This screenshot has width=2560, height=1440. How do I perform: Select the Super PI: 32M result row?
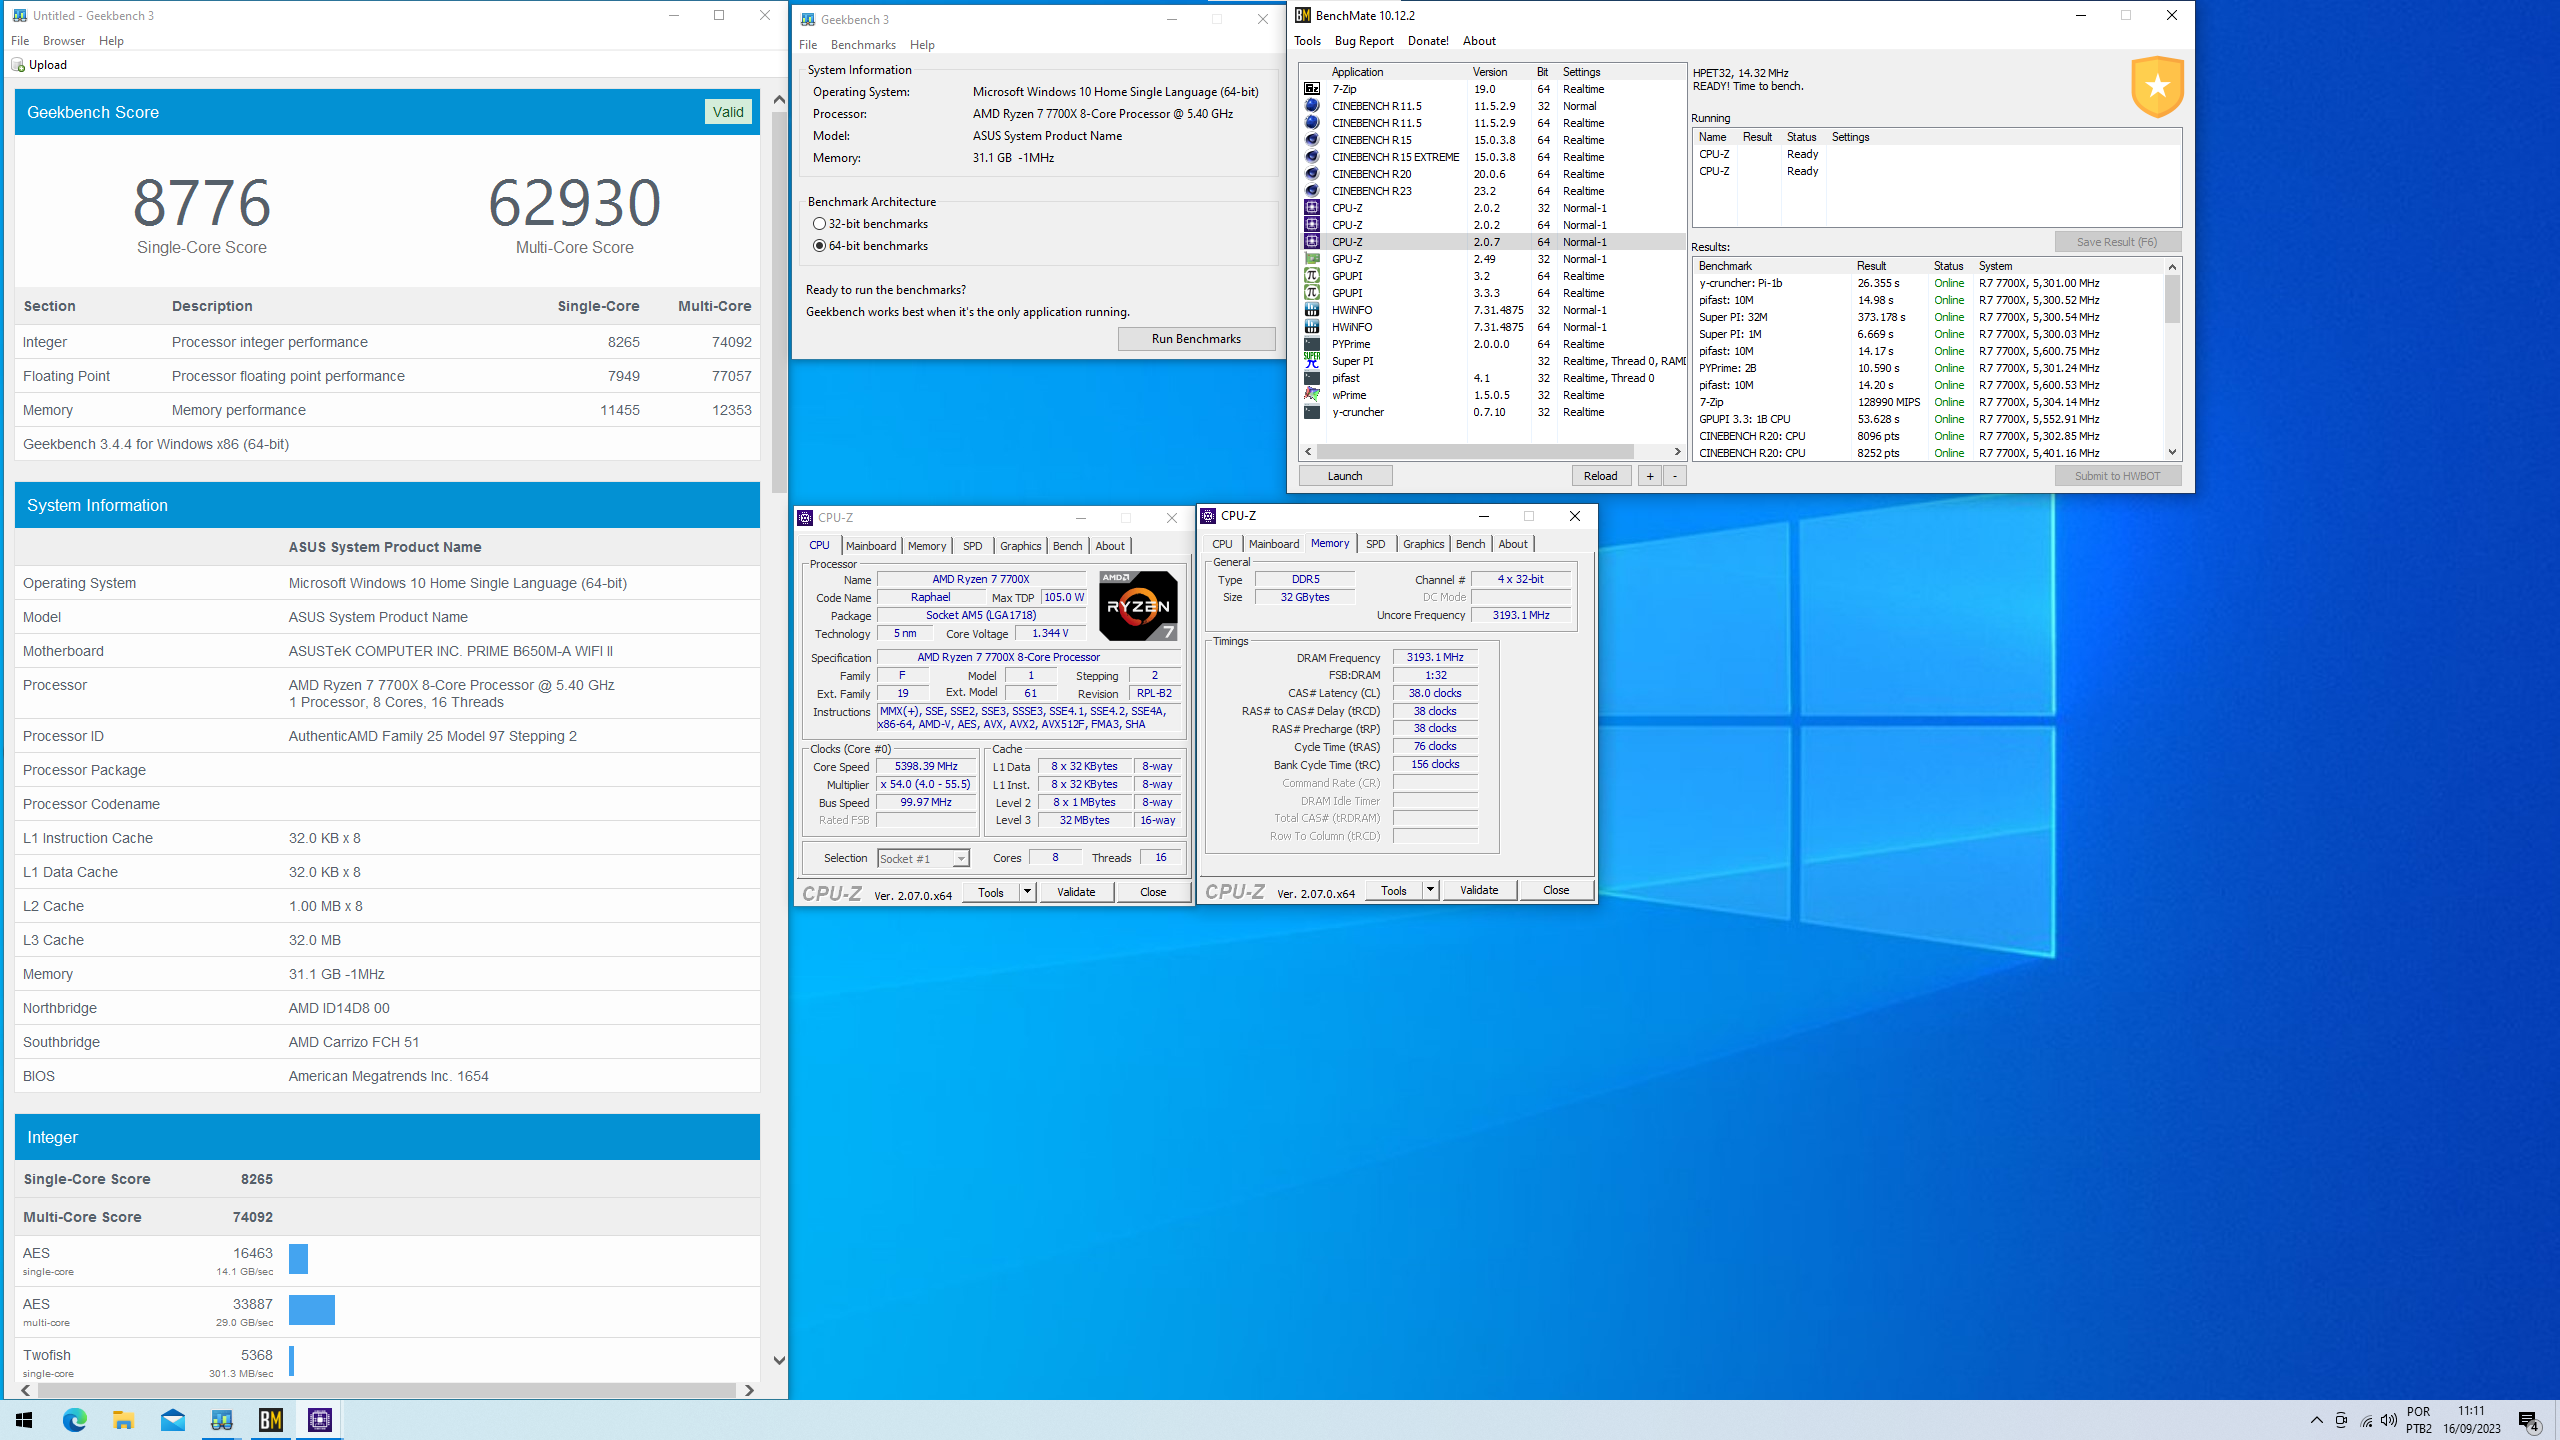[x=1928, y=317]
